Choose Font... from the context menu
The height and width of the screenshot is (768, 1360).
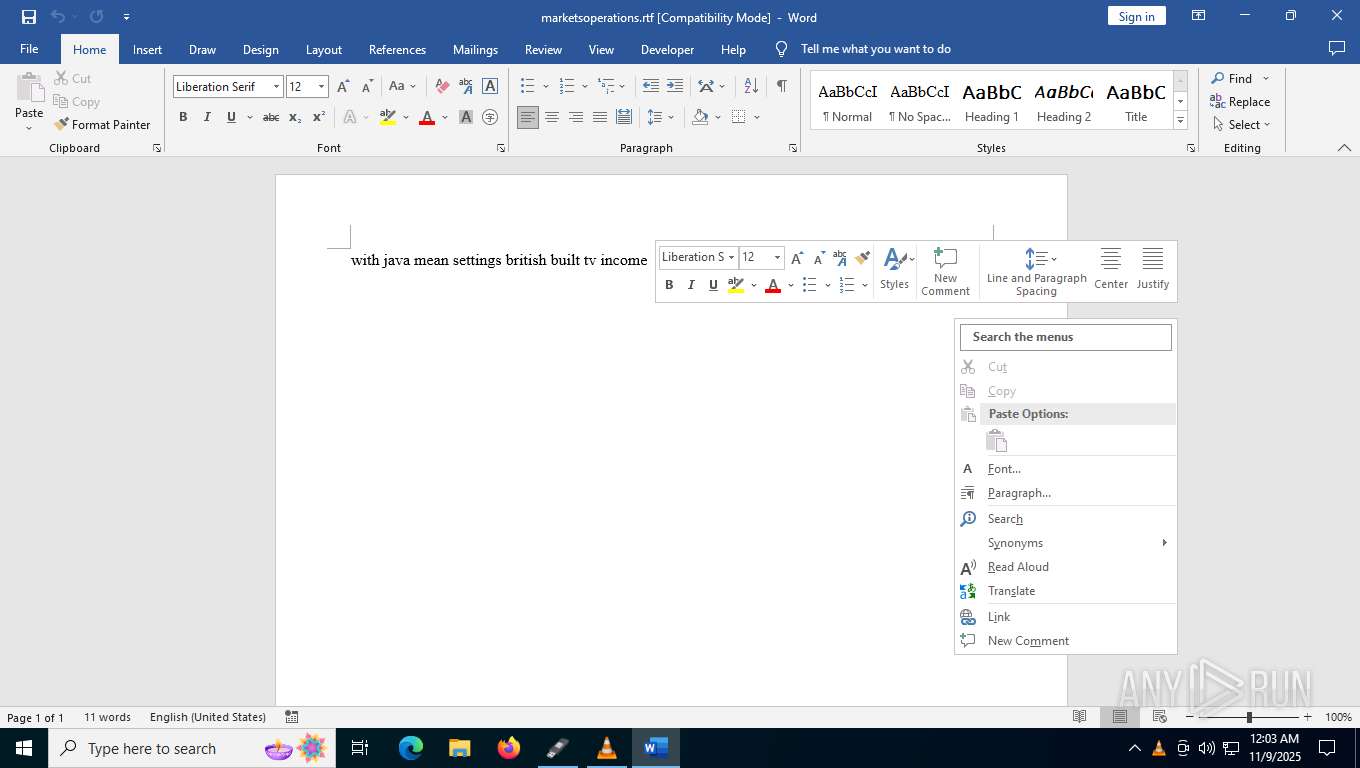pos(1066,469)
